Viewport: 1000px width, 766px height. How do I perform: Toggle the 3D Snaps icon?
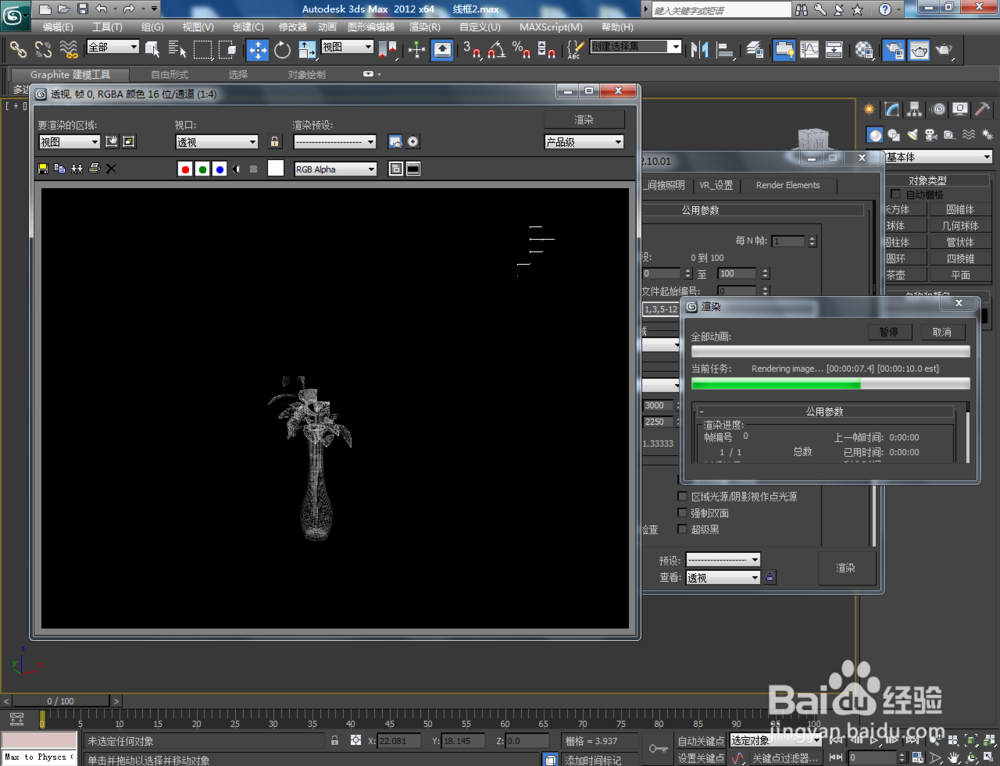click(x=472, y=50)
